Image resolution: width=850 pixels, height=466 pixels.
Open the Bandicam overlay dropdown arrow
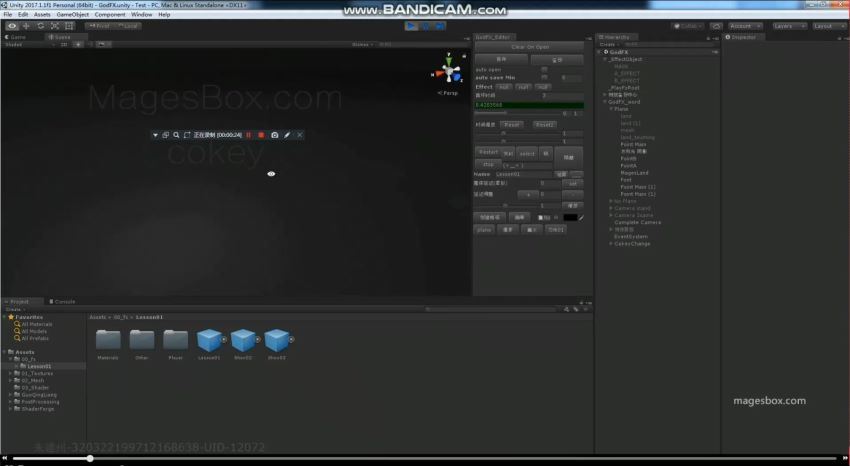coord(155,135)
